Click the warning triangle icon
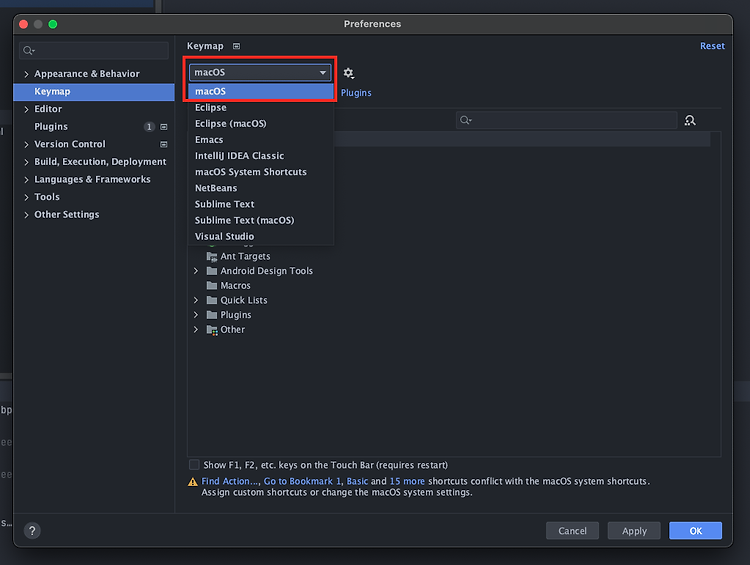This screenshot has width=750, height=565. tap(193, 482)
